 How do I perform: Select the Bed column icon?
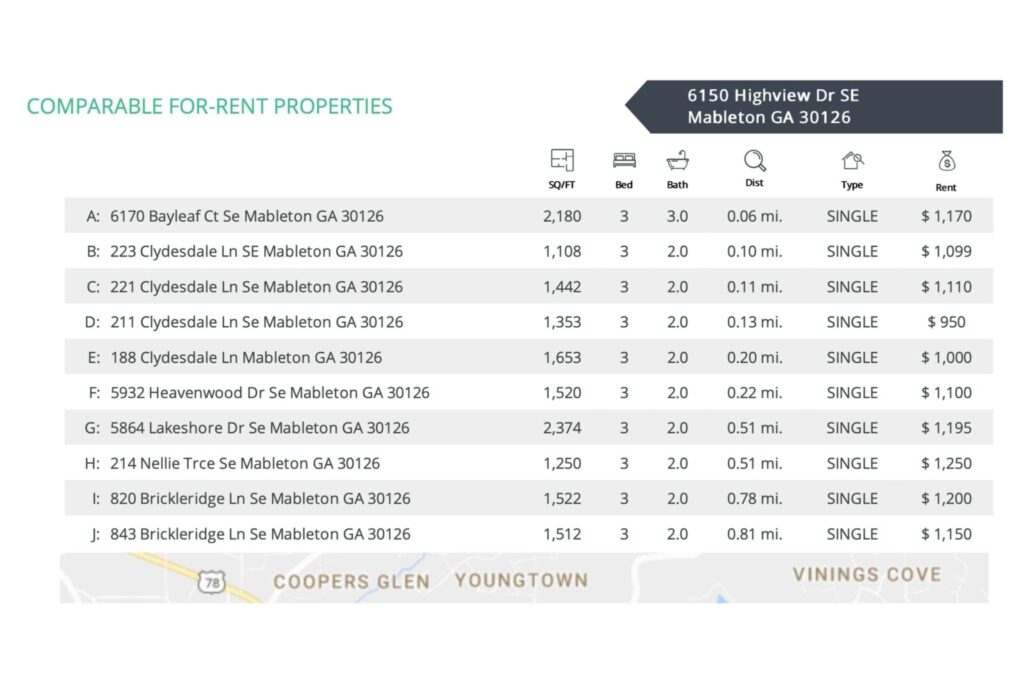pos(624,159)
